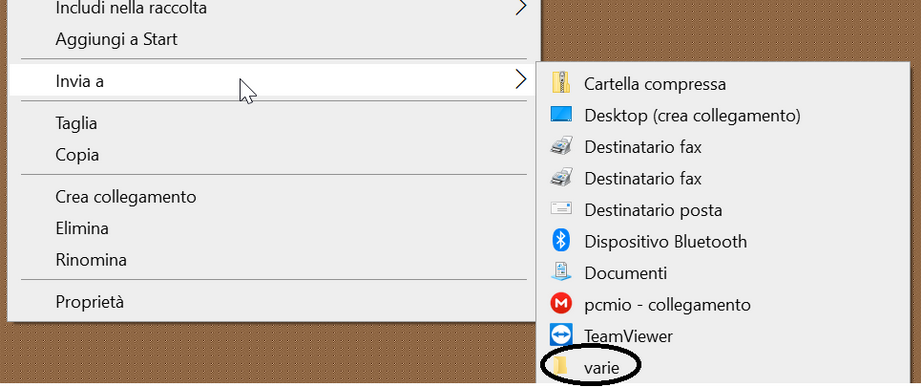Image resolution: width=921 pixels, height=387 pixels.
Task: Click the Destinatario posta envelope icon
Action: 561,208
